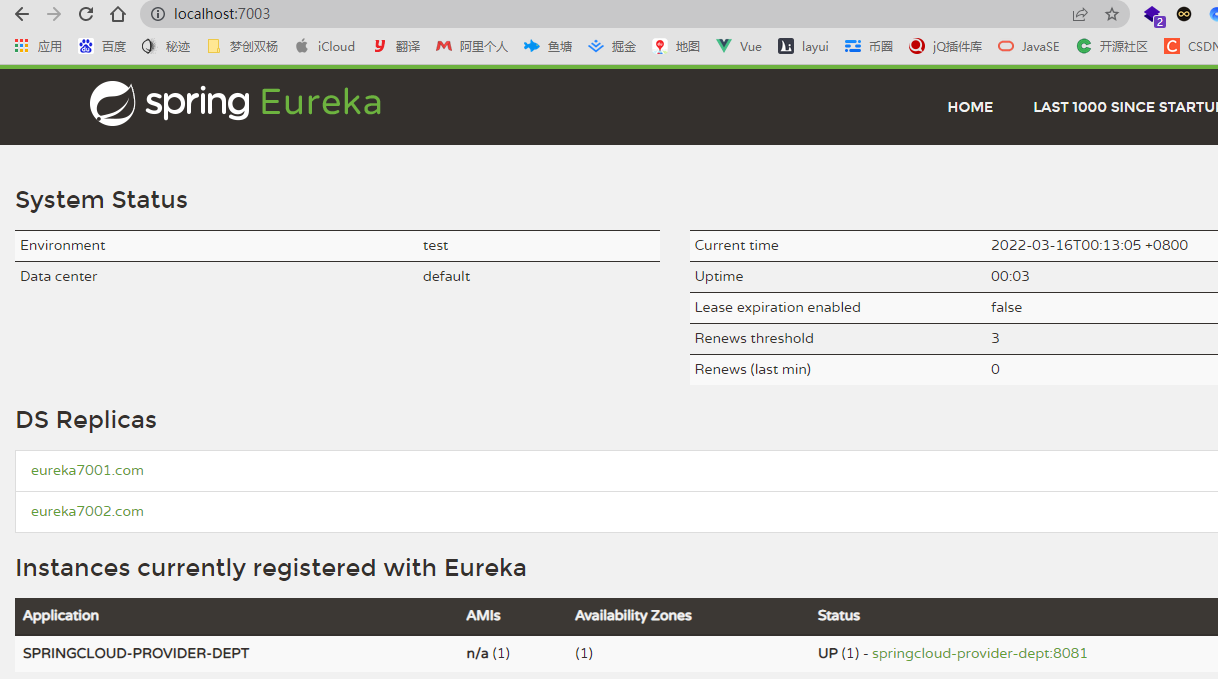This screenshot has width=1218, height=679.
Task: Open the 阿里个人 bookmark
Action: 472,46
